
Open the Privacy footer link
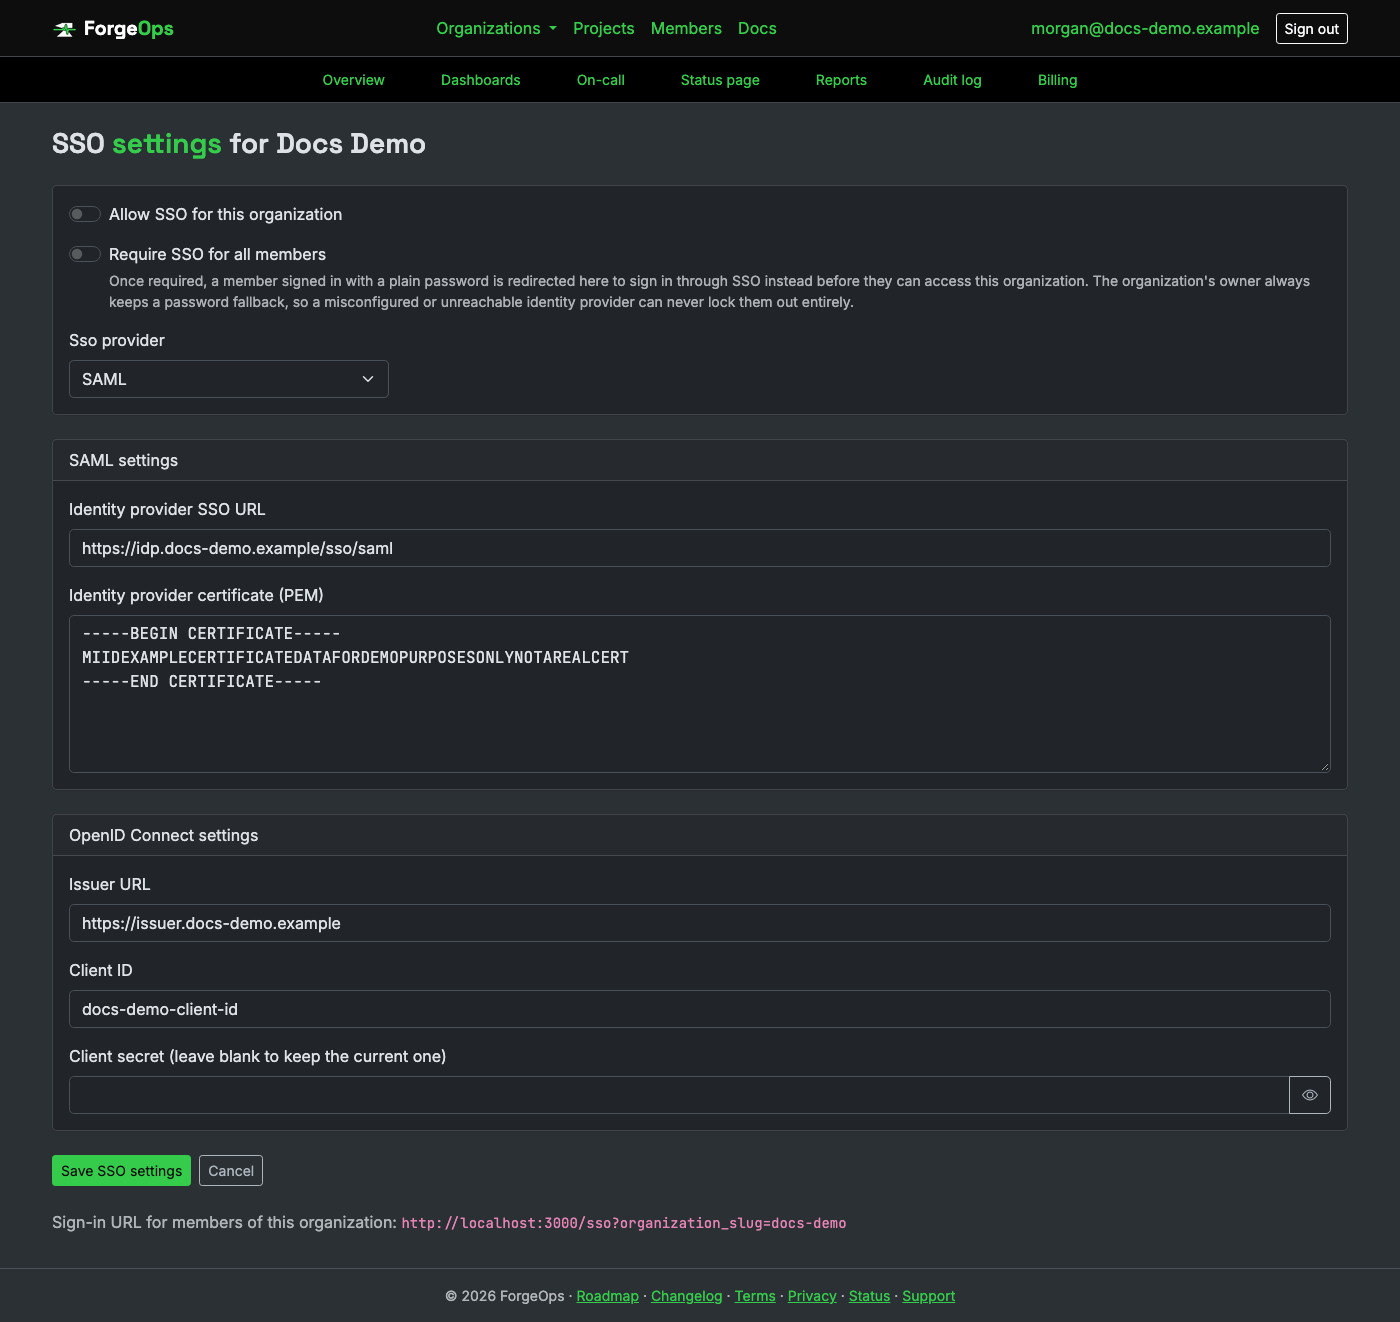[812, 1296]
